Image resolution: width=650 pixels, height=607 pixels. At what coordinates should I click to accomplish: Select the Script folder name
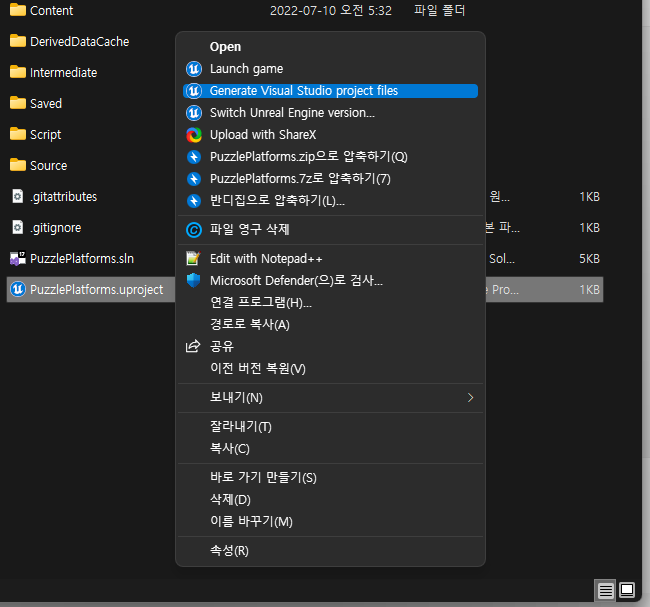coord(46,135)
